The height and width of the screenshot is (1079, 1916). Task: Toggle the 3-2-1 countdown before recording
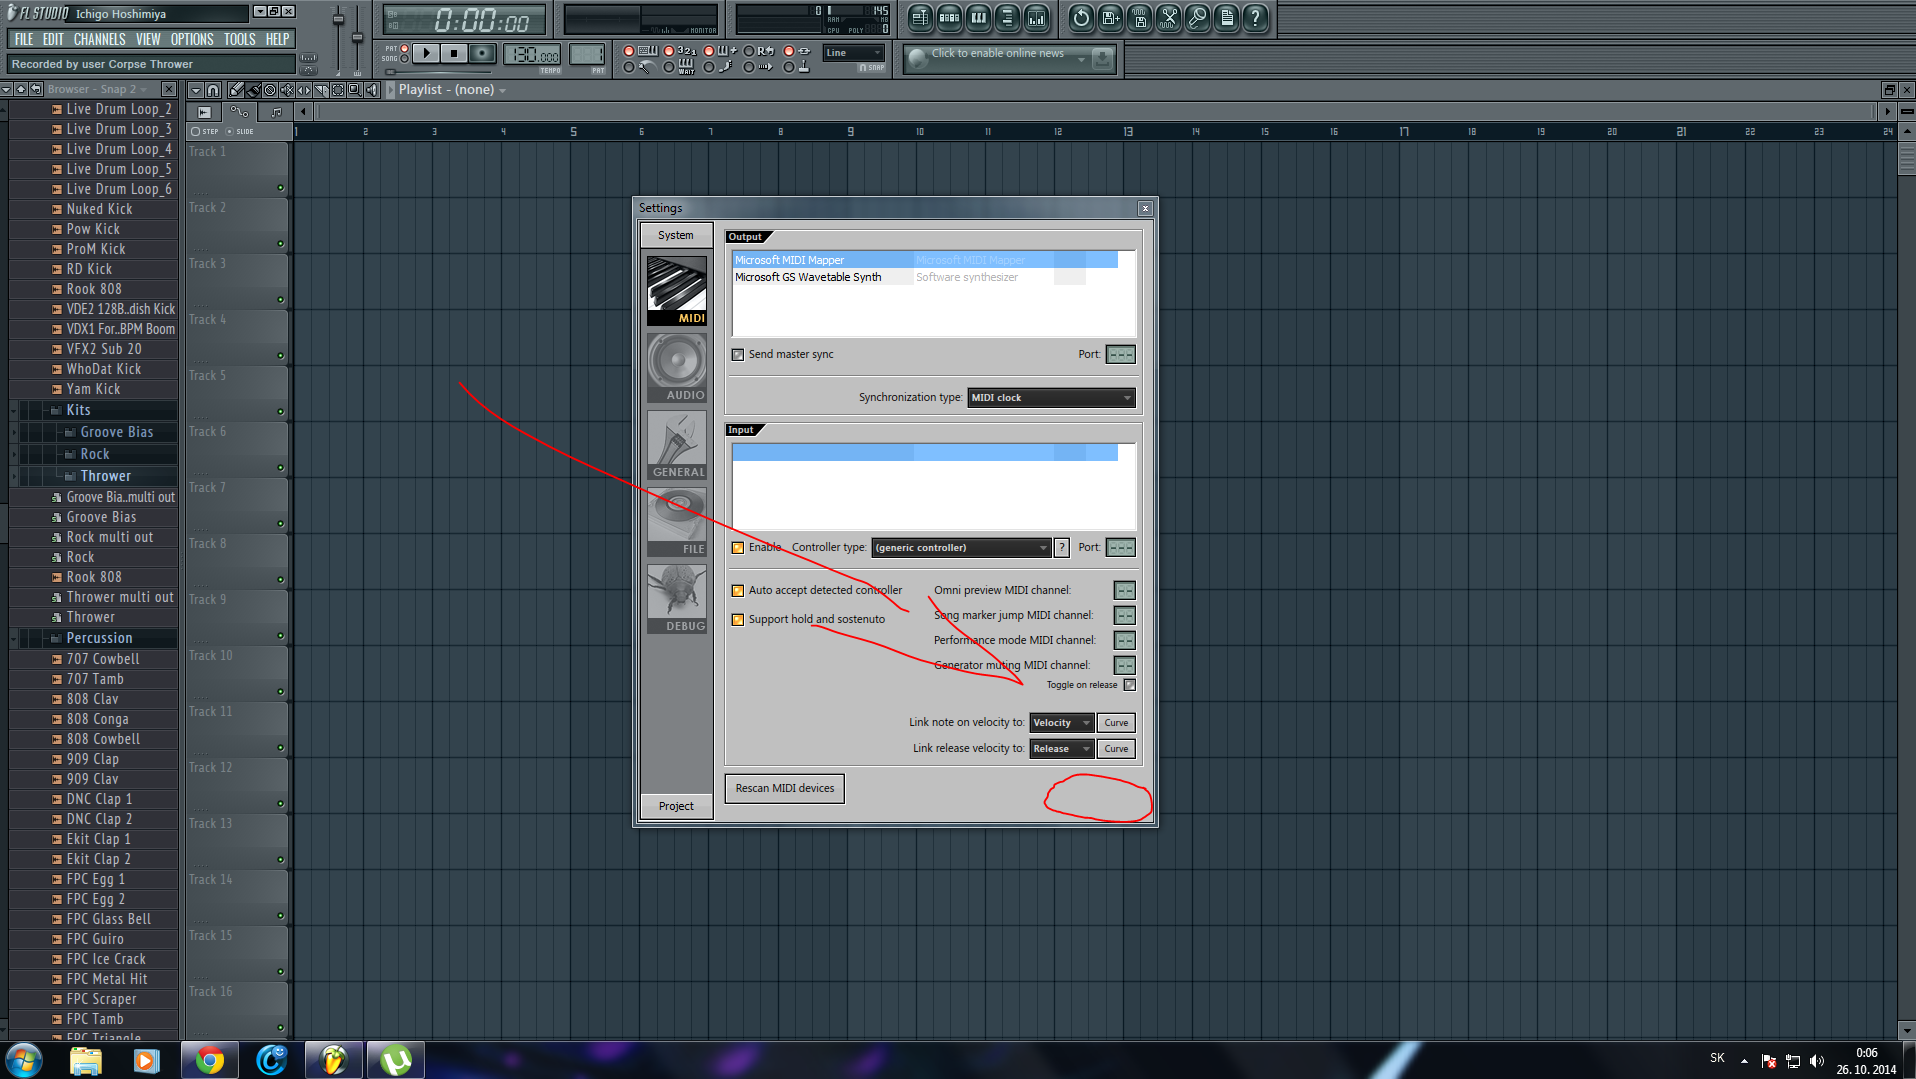[669, 51]
